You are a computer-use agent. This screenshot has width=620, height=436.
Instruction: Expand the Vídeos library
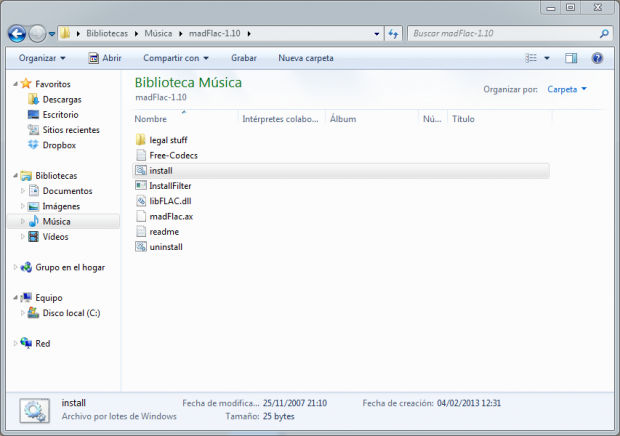[23, 237]
